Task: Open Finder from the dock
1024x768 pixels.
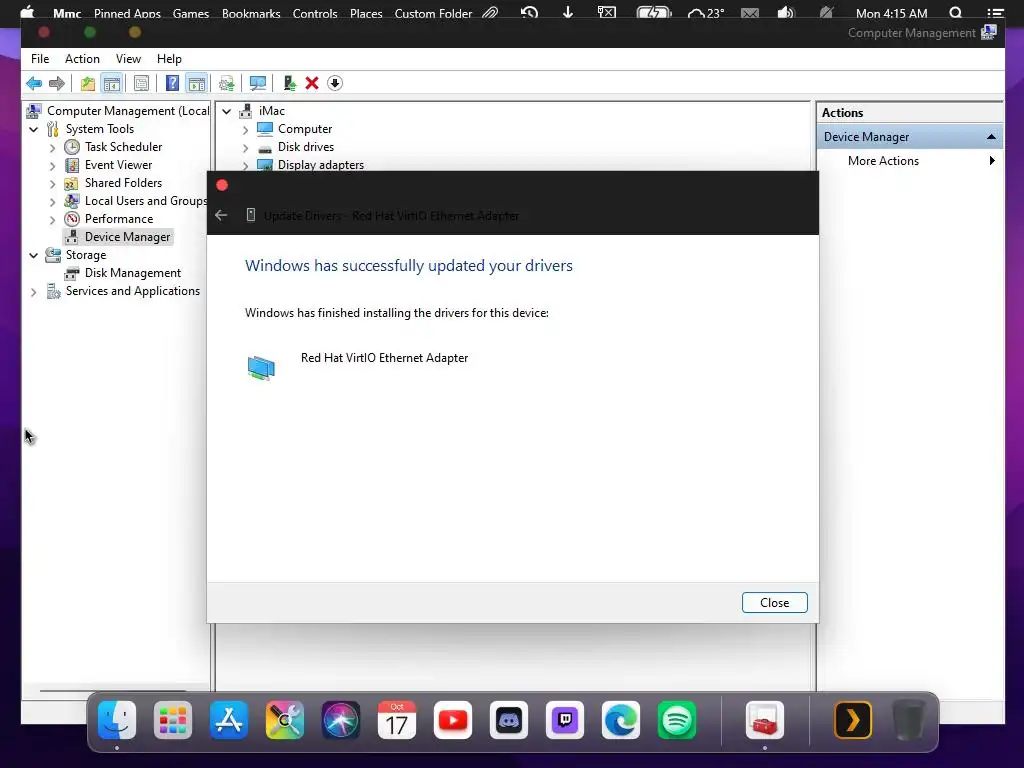Action: click(117, 721)
